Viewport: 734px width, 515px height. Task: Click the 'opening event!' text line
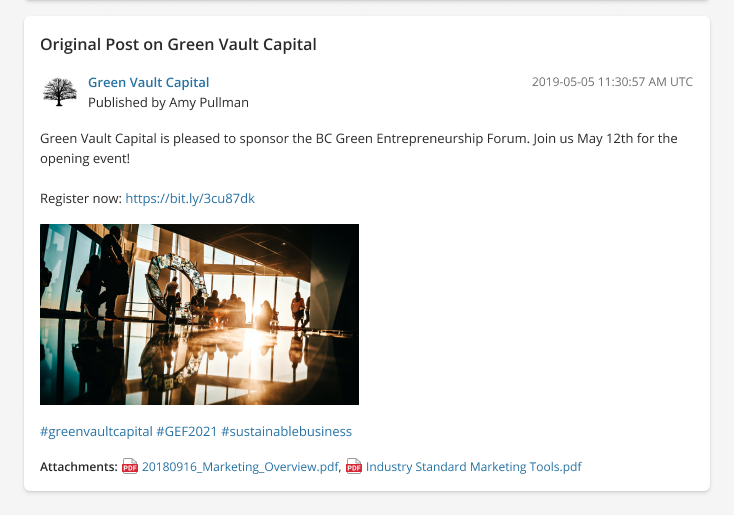(x=85, y=159)
